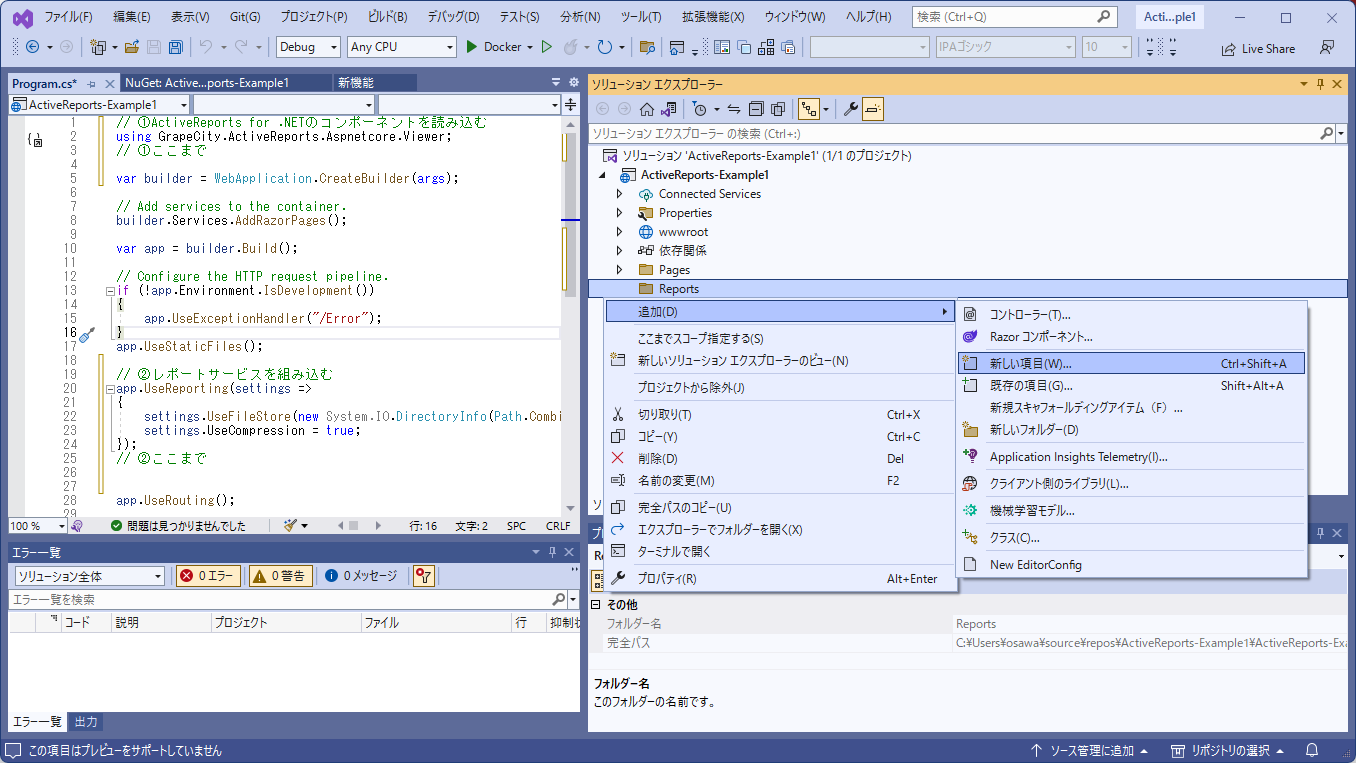
Task: Click リポジトリの選択 in the status bar
Action: [x=1228, y=750]
